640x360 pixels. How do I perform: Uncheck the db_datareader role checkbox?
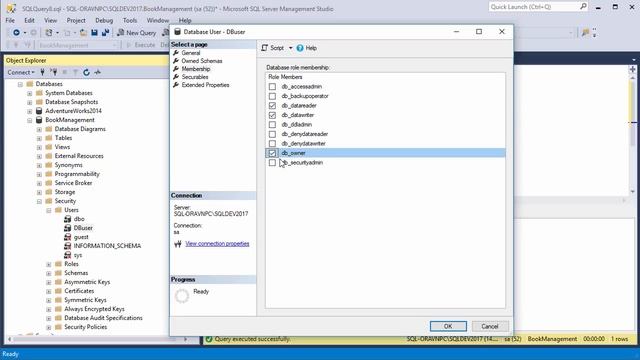click(x=272, y=105)
